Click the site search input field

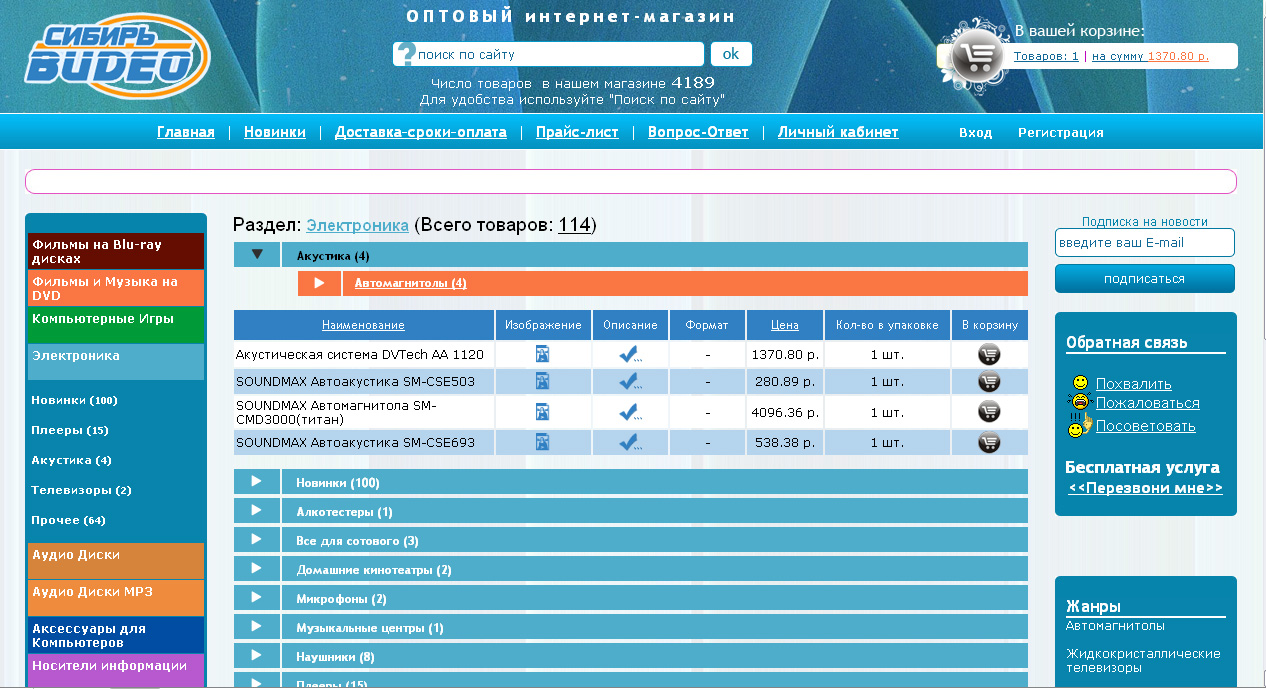(x=558, y=54)
